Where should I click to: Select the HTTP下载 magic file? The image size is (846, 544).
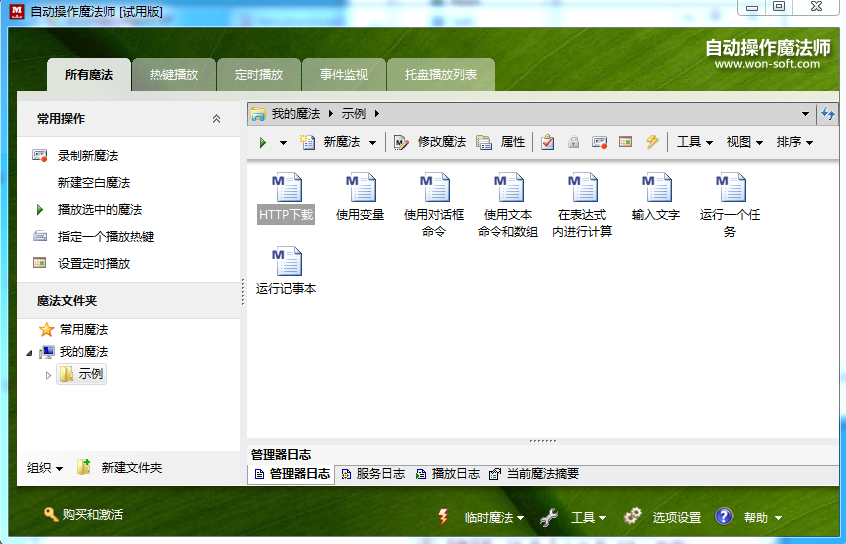click(x=286, y=196)
